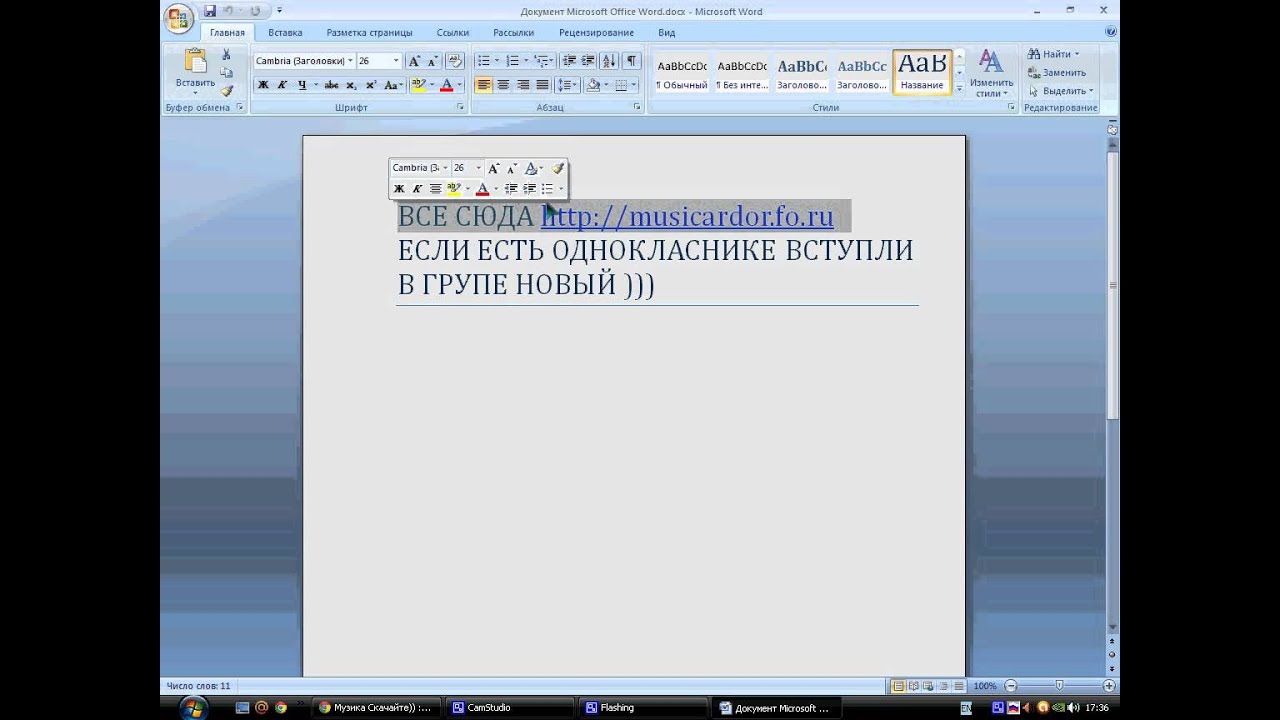1280x720 pixels.
Task: Open the ribbon highlight color dropdown arrow
Action: (x=431, y=85)
